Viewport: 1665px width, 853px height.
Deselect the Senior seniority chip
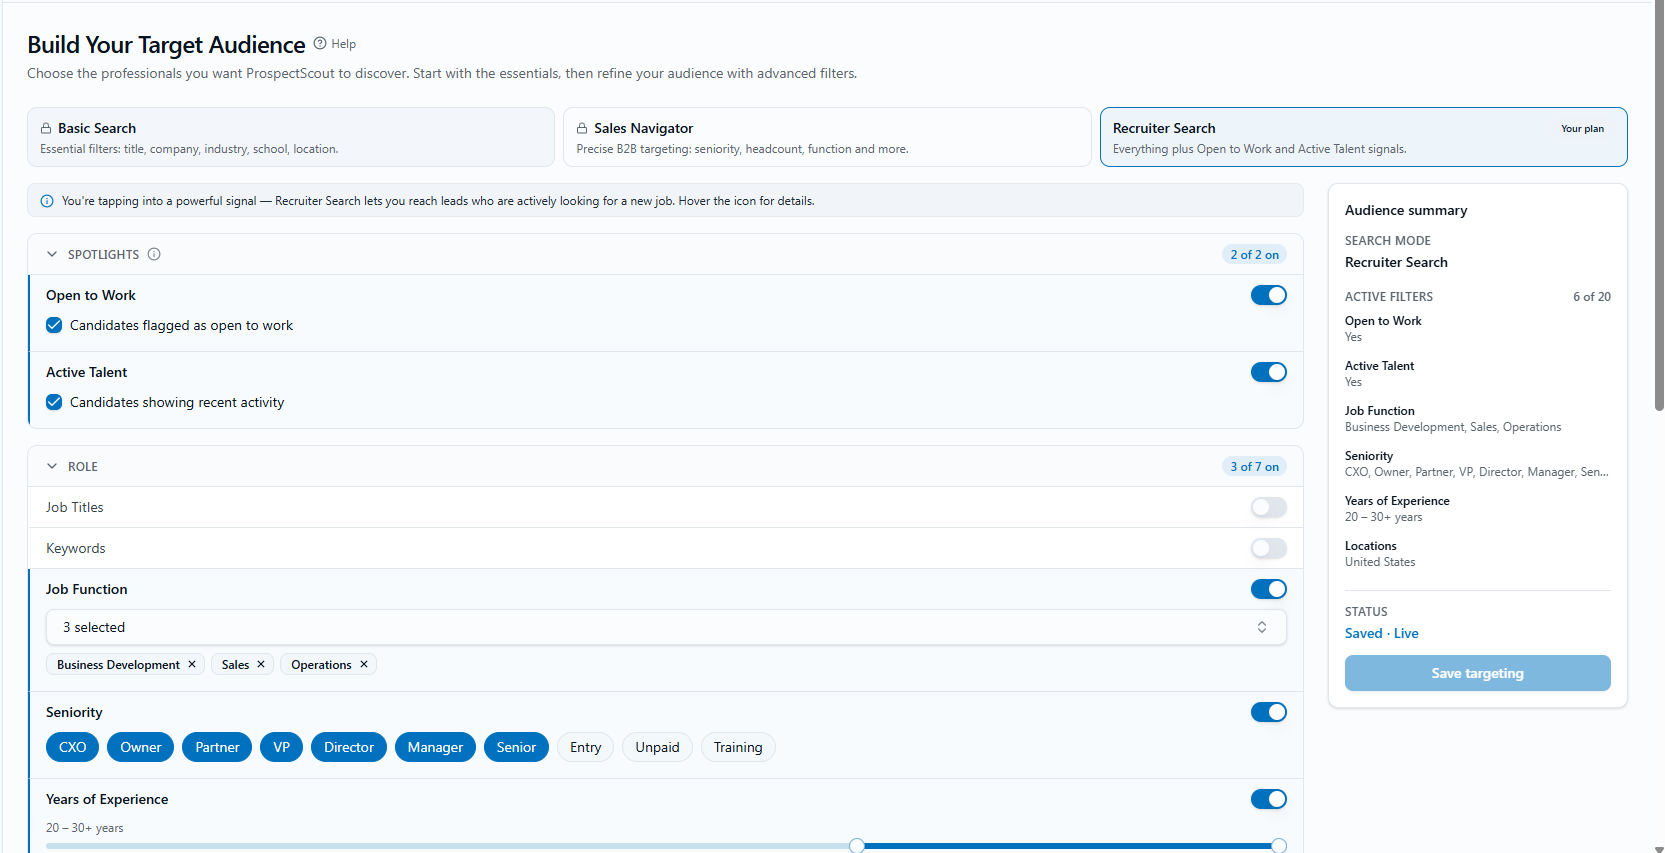[516, 747]
